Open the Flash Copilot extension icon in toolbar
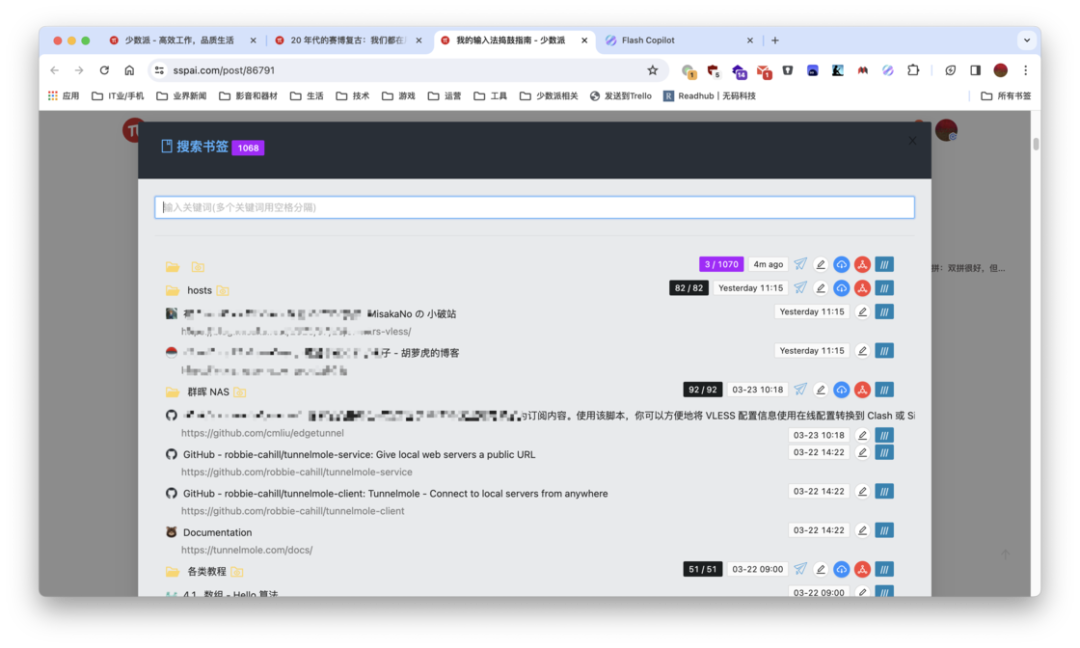The image size is (1080, 648). [888, 70]
